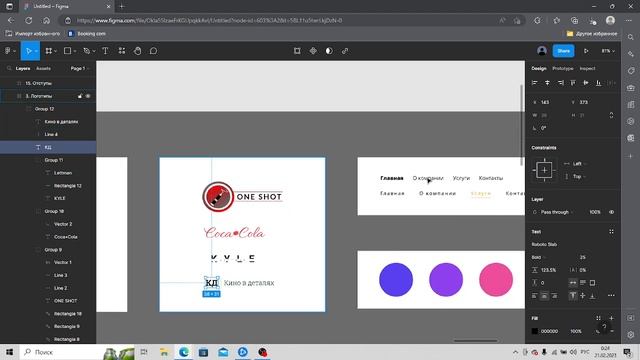
Task: Select the Text tool in toolbar
Action: click(x=105, y=51)
